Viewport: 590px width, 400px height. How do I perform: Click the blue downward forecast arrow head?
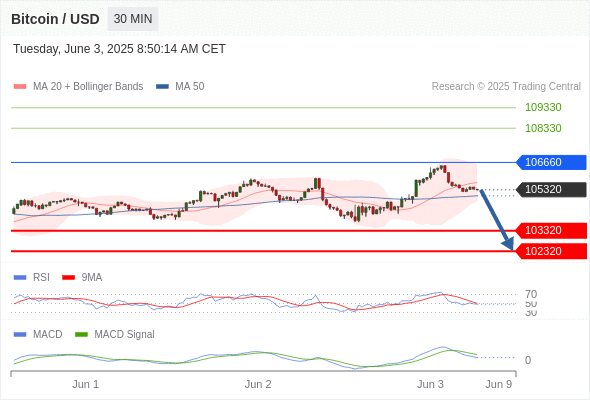coord(508,244)
